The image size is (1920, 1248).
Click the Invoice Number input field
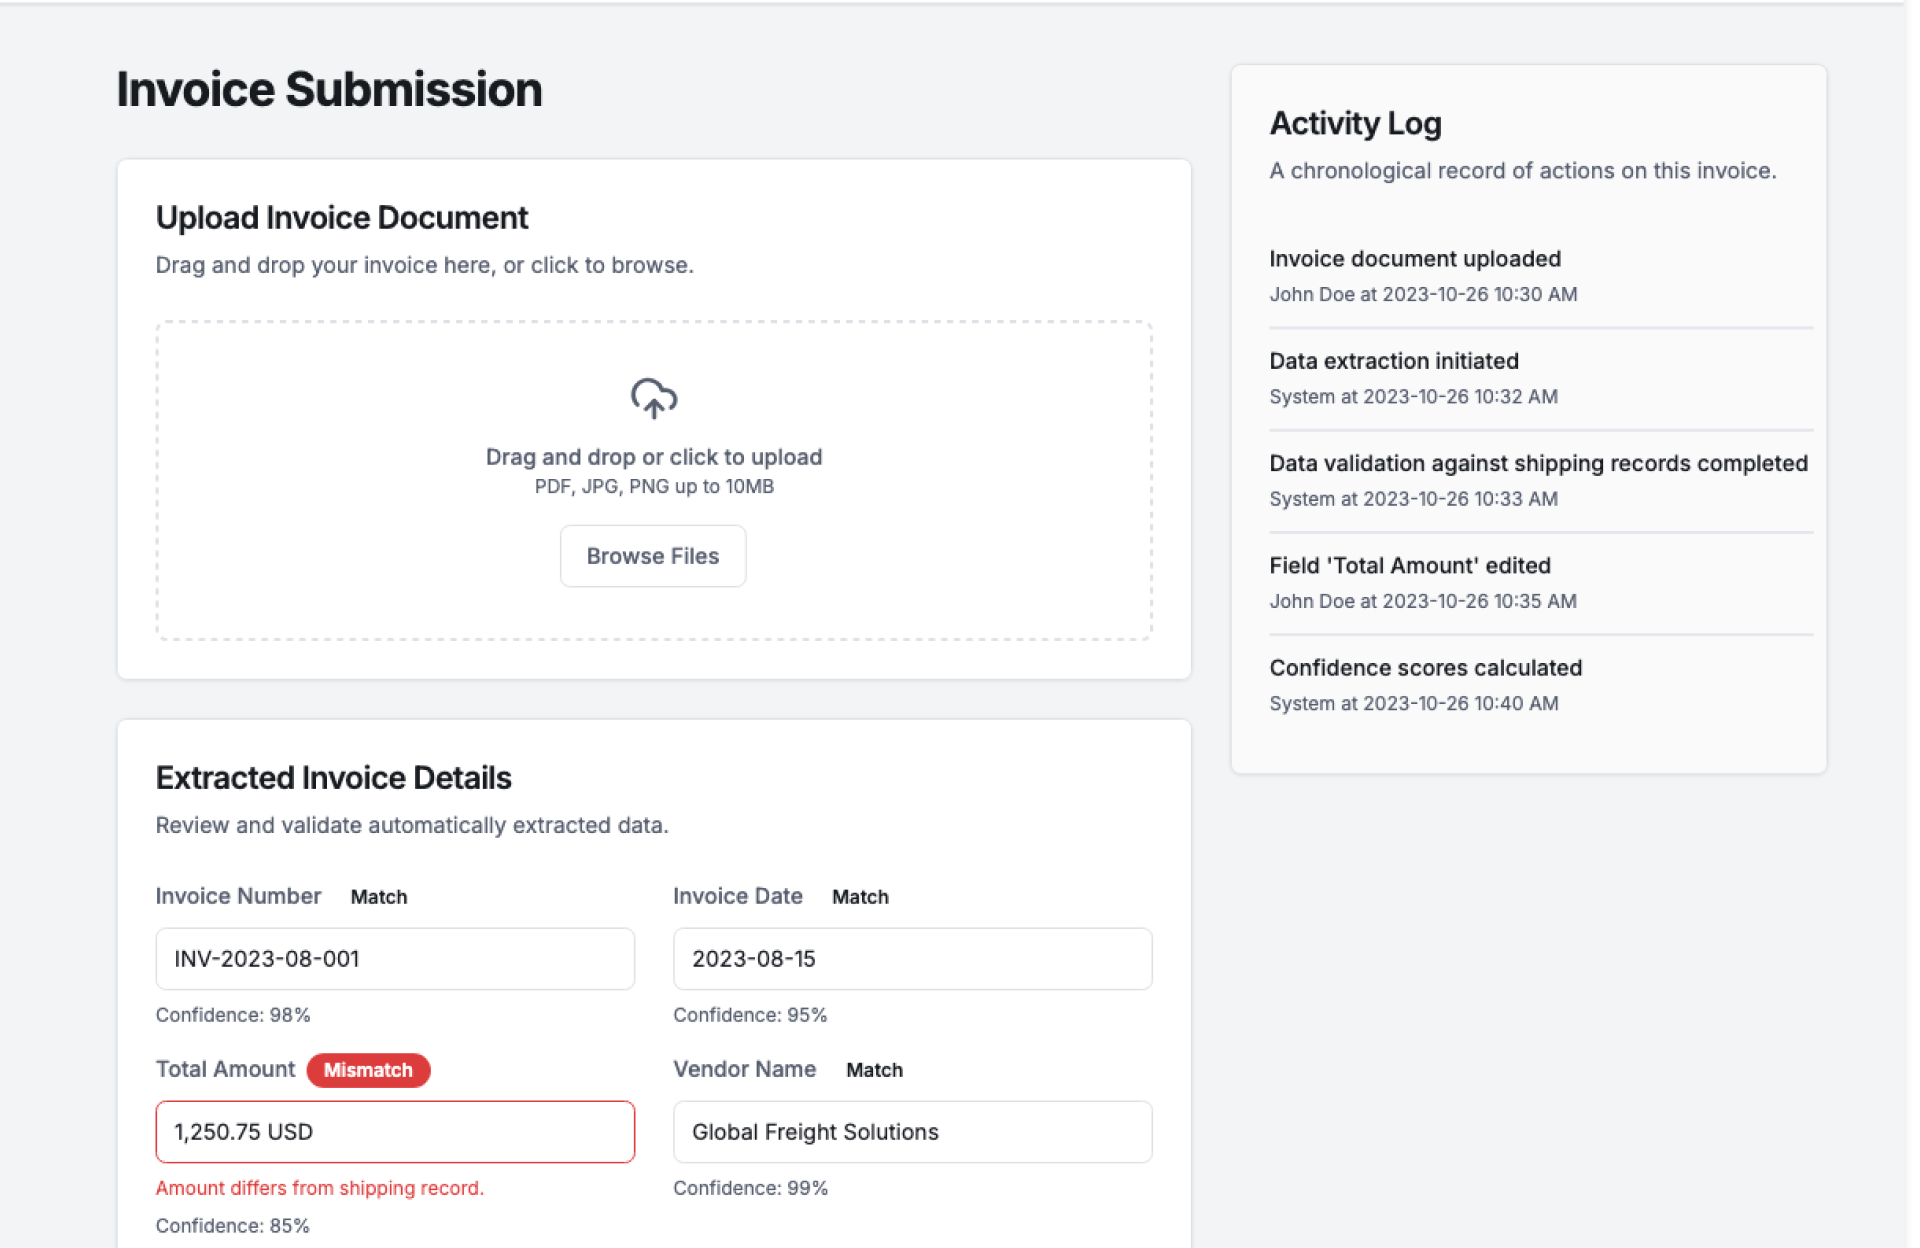395,959
